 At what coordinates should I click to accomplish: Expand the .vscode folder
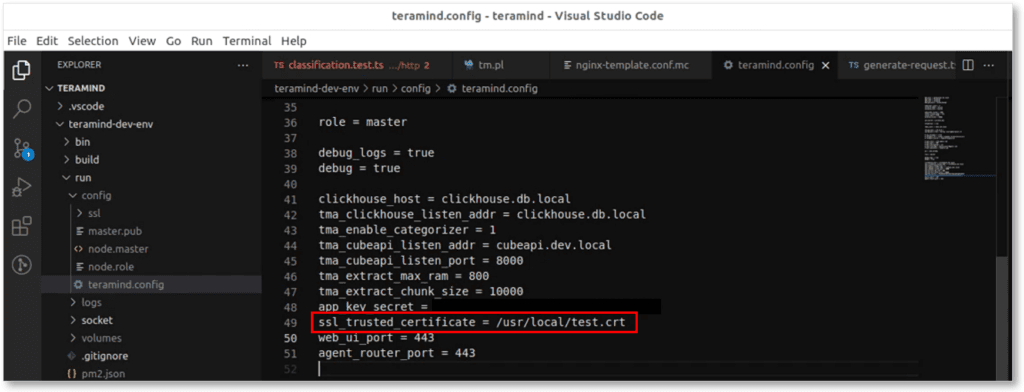point(60,106)
